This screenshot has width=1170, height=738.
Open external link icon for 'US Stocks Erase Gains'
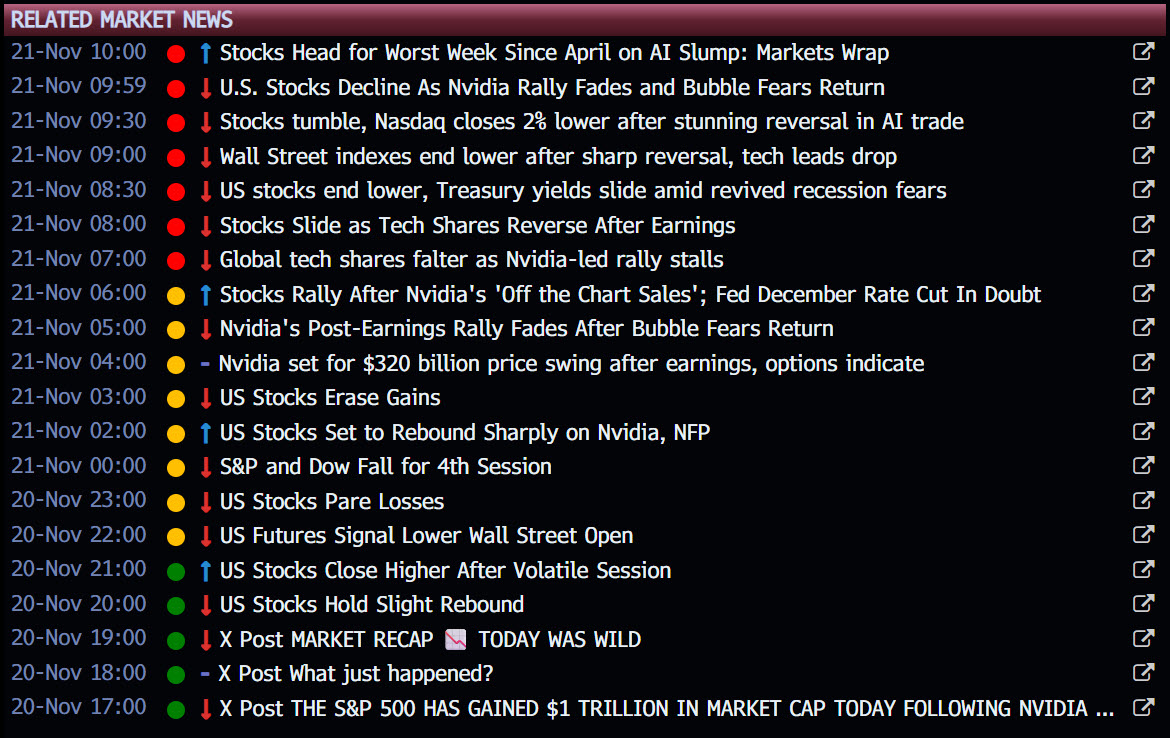click(1143, 398)
